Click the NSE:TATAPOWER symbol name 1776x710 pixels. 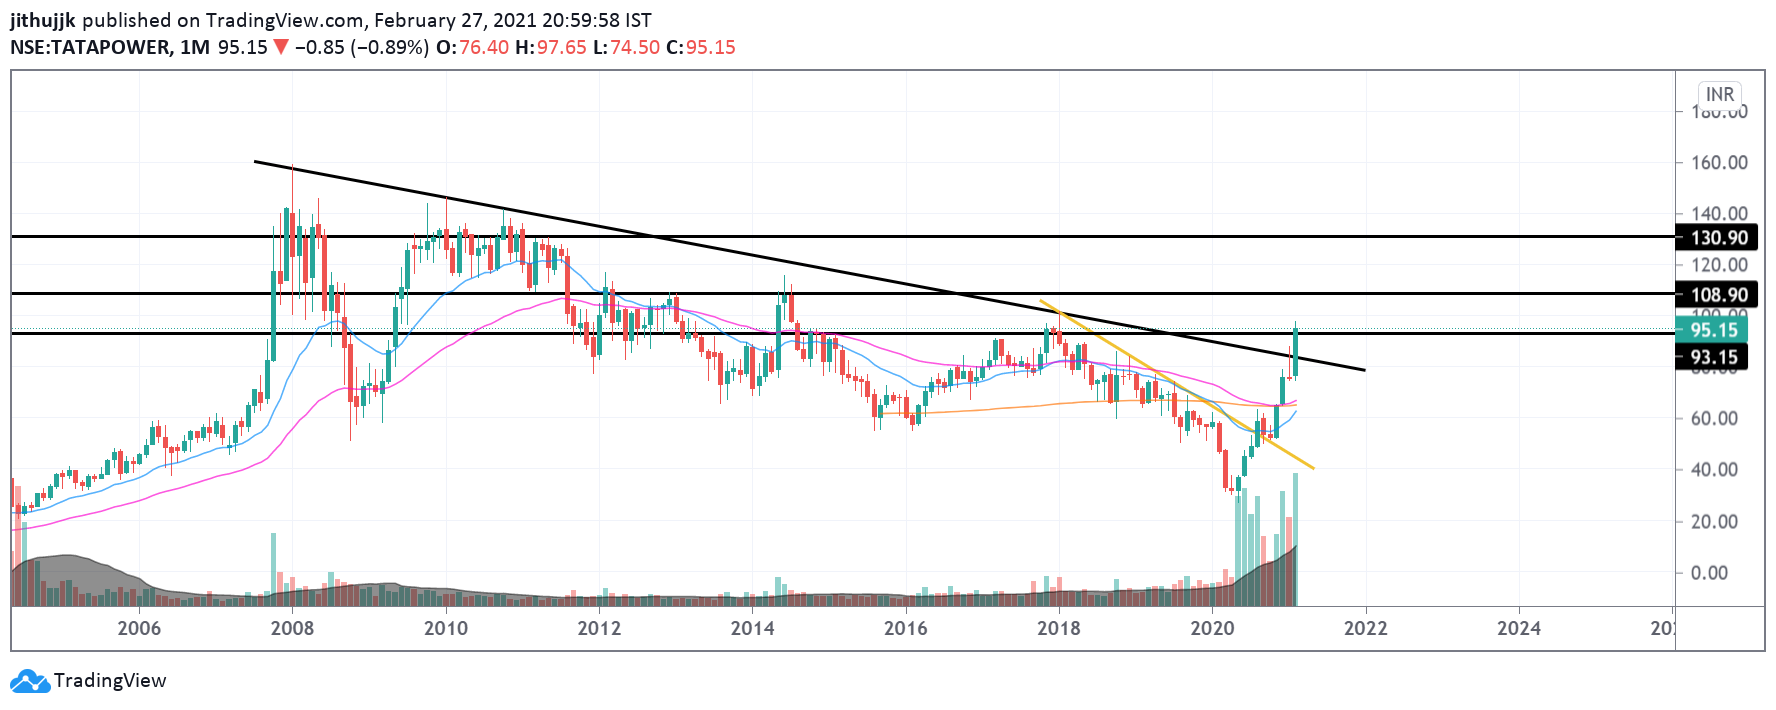click(90, 47)
